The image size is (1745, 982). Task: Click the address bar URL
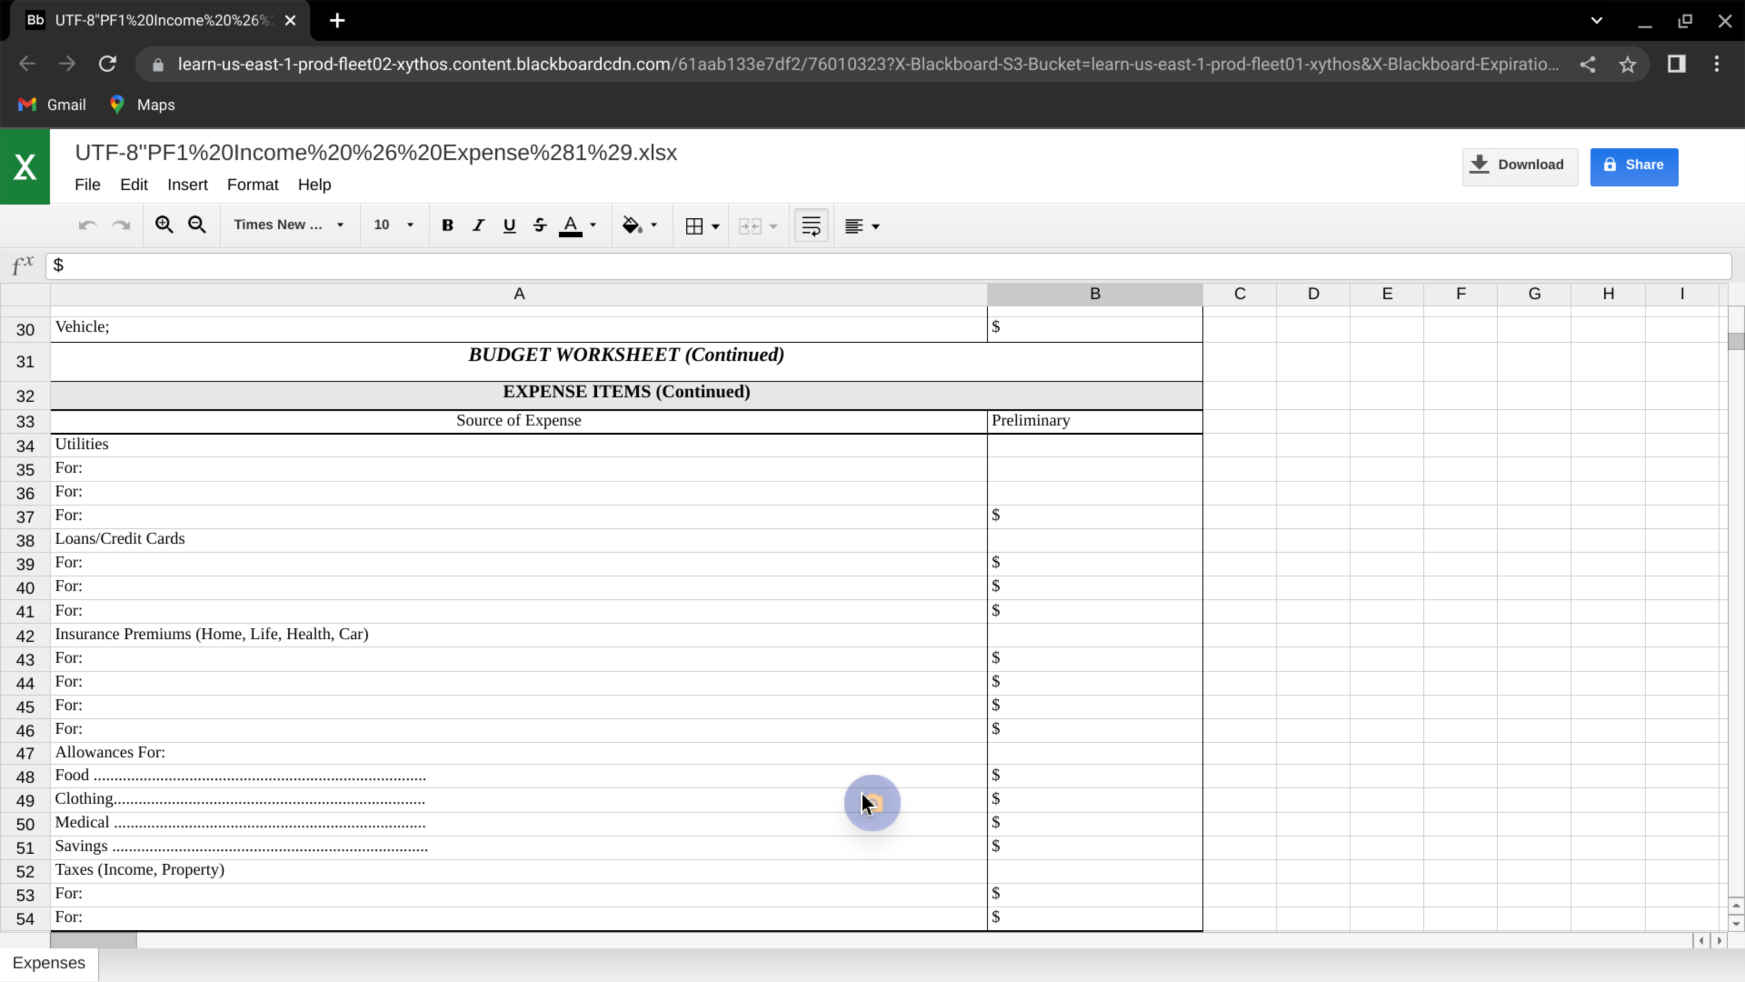pyautogui.click(x=868, y=64)
